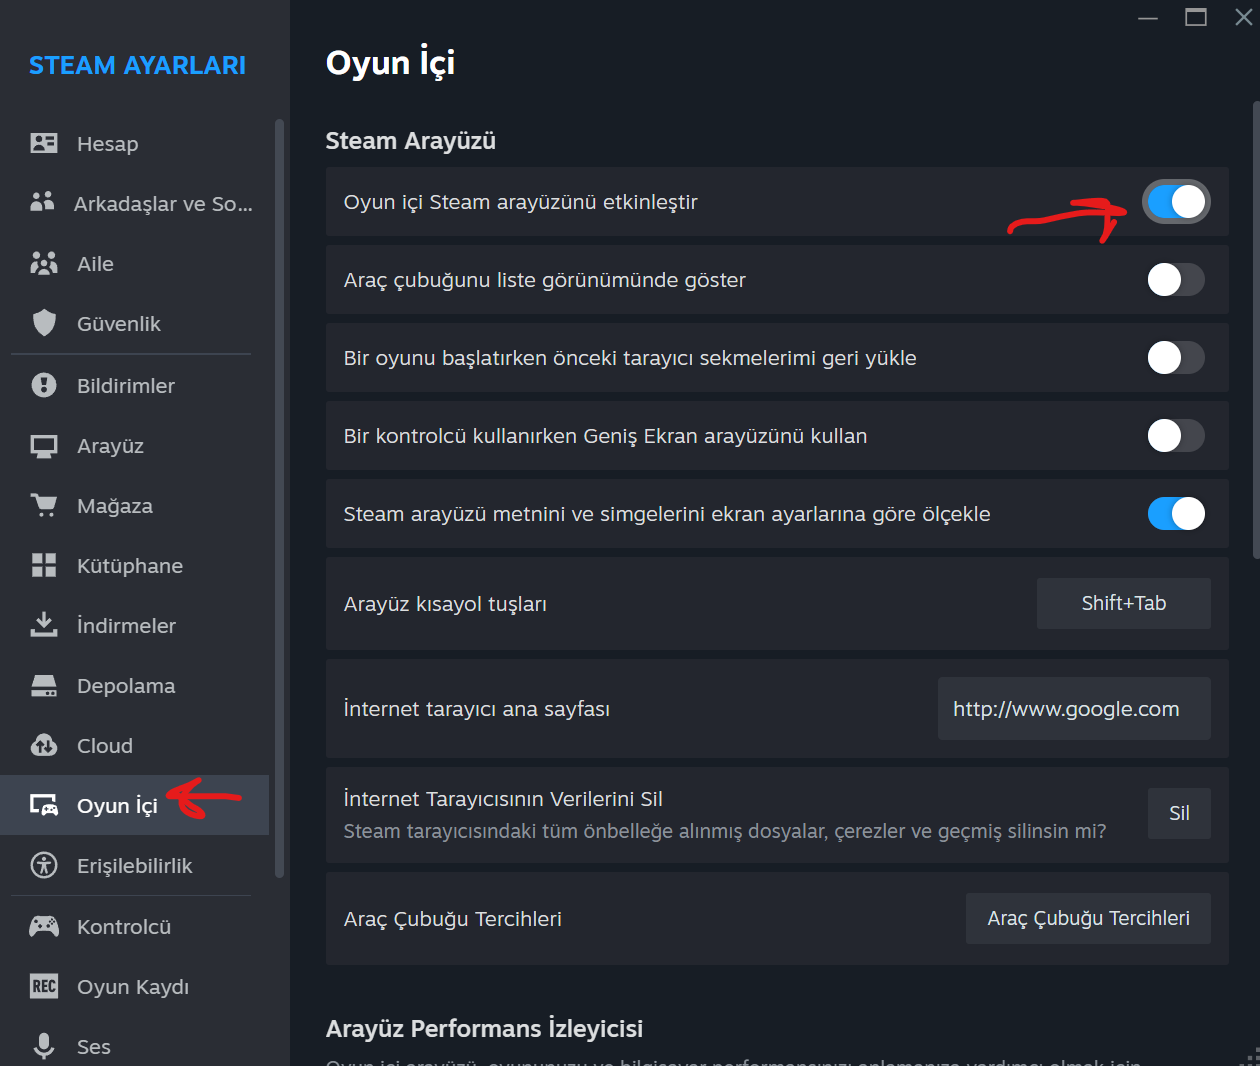Click the 'Arayüz kısayol tuşları' label
This screenshot has height=1066, width=1260.
pyautogui.click(x=445, y=604)
